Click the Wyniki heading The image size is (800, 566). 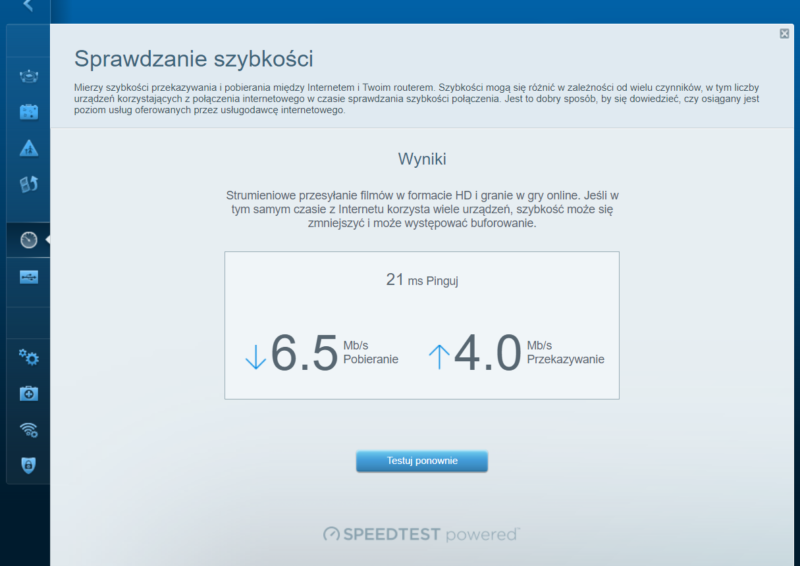pos(422,159)
